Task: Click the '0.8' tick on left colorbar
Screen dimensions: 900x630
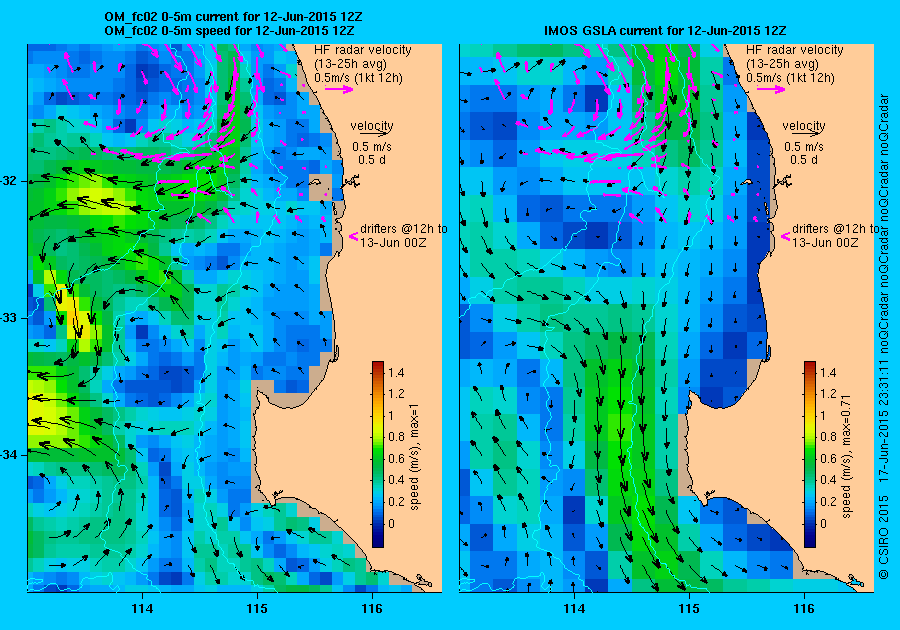Action: pos(396,437)
